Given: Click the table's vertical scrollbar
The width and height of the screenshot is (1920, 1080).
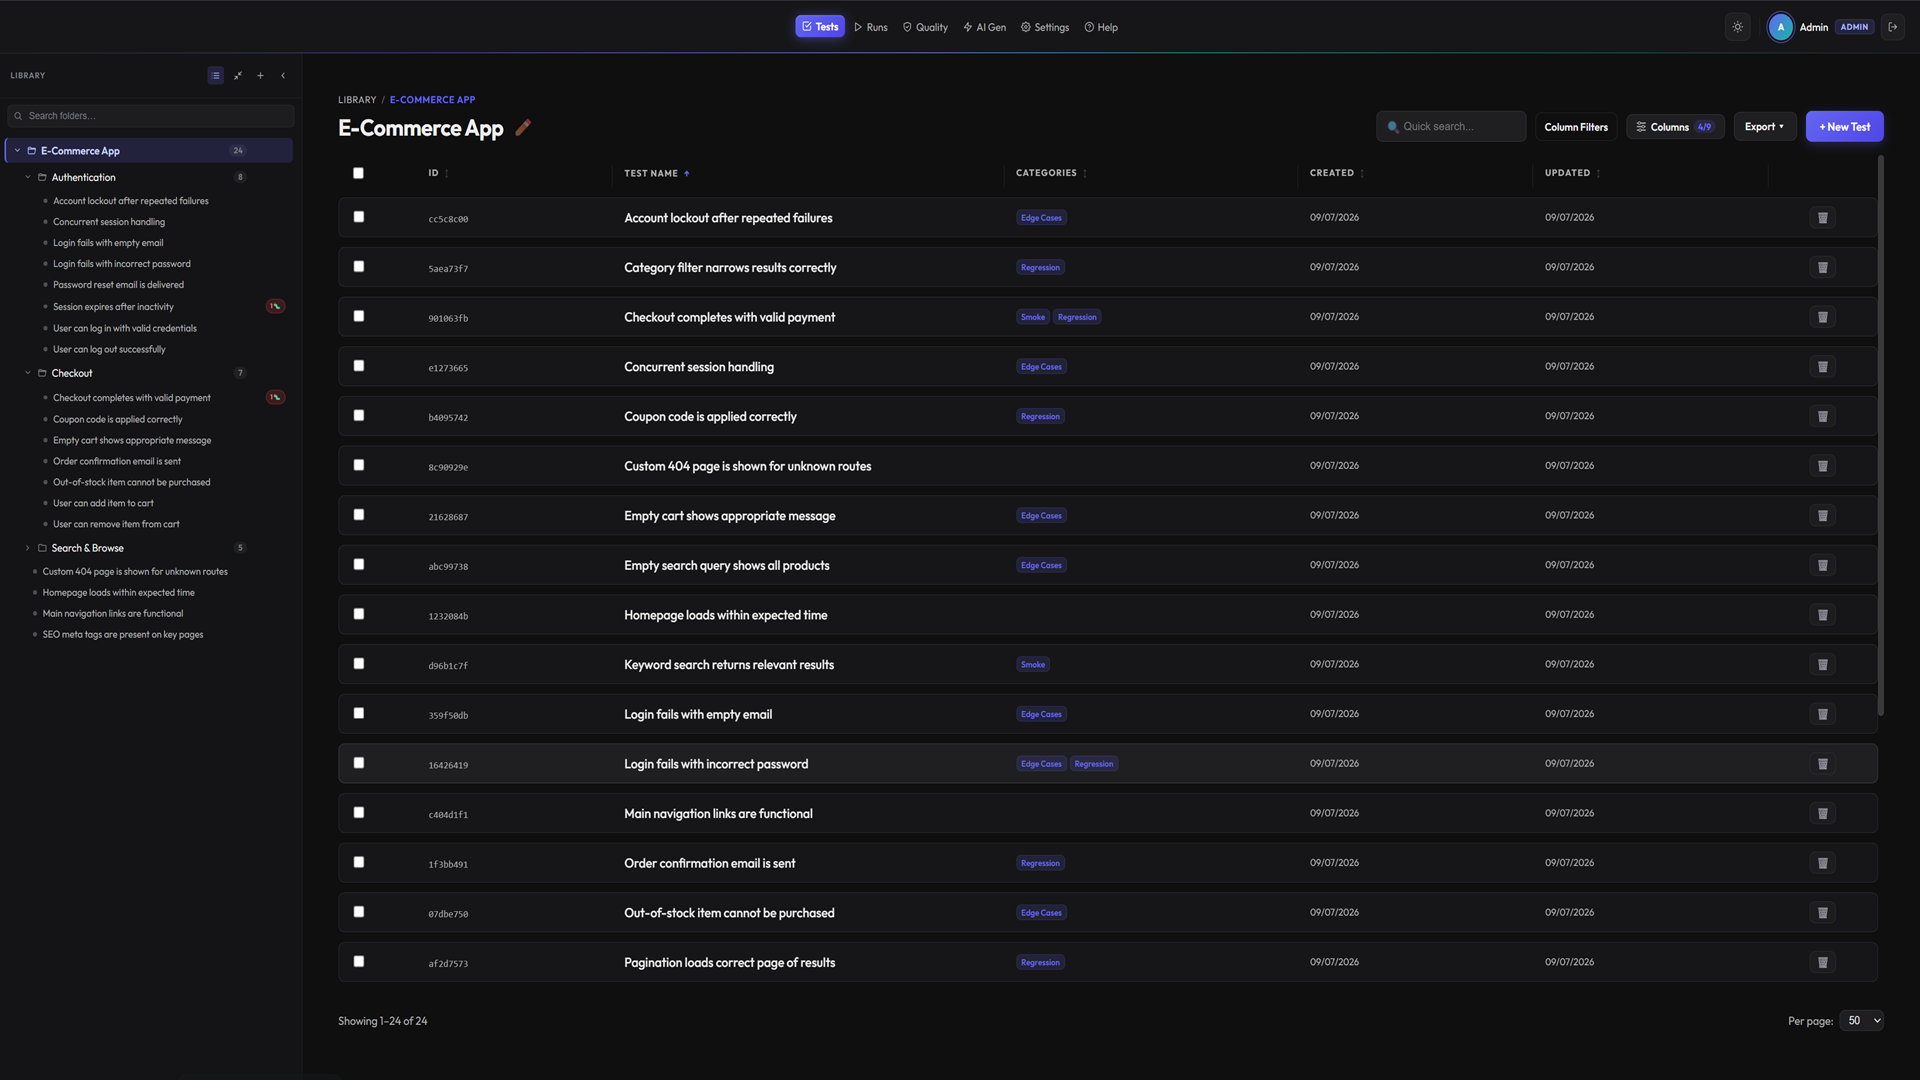Looking at the screenshot, I should (x=1881, y=435).
